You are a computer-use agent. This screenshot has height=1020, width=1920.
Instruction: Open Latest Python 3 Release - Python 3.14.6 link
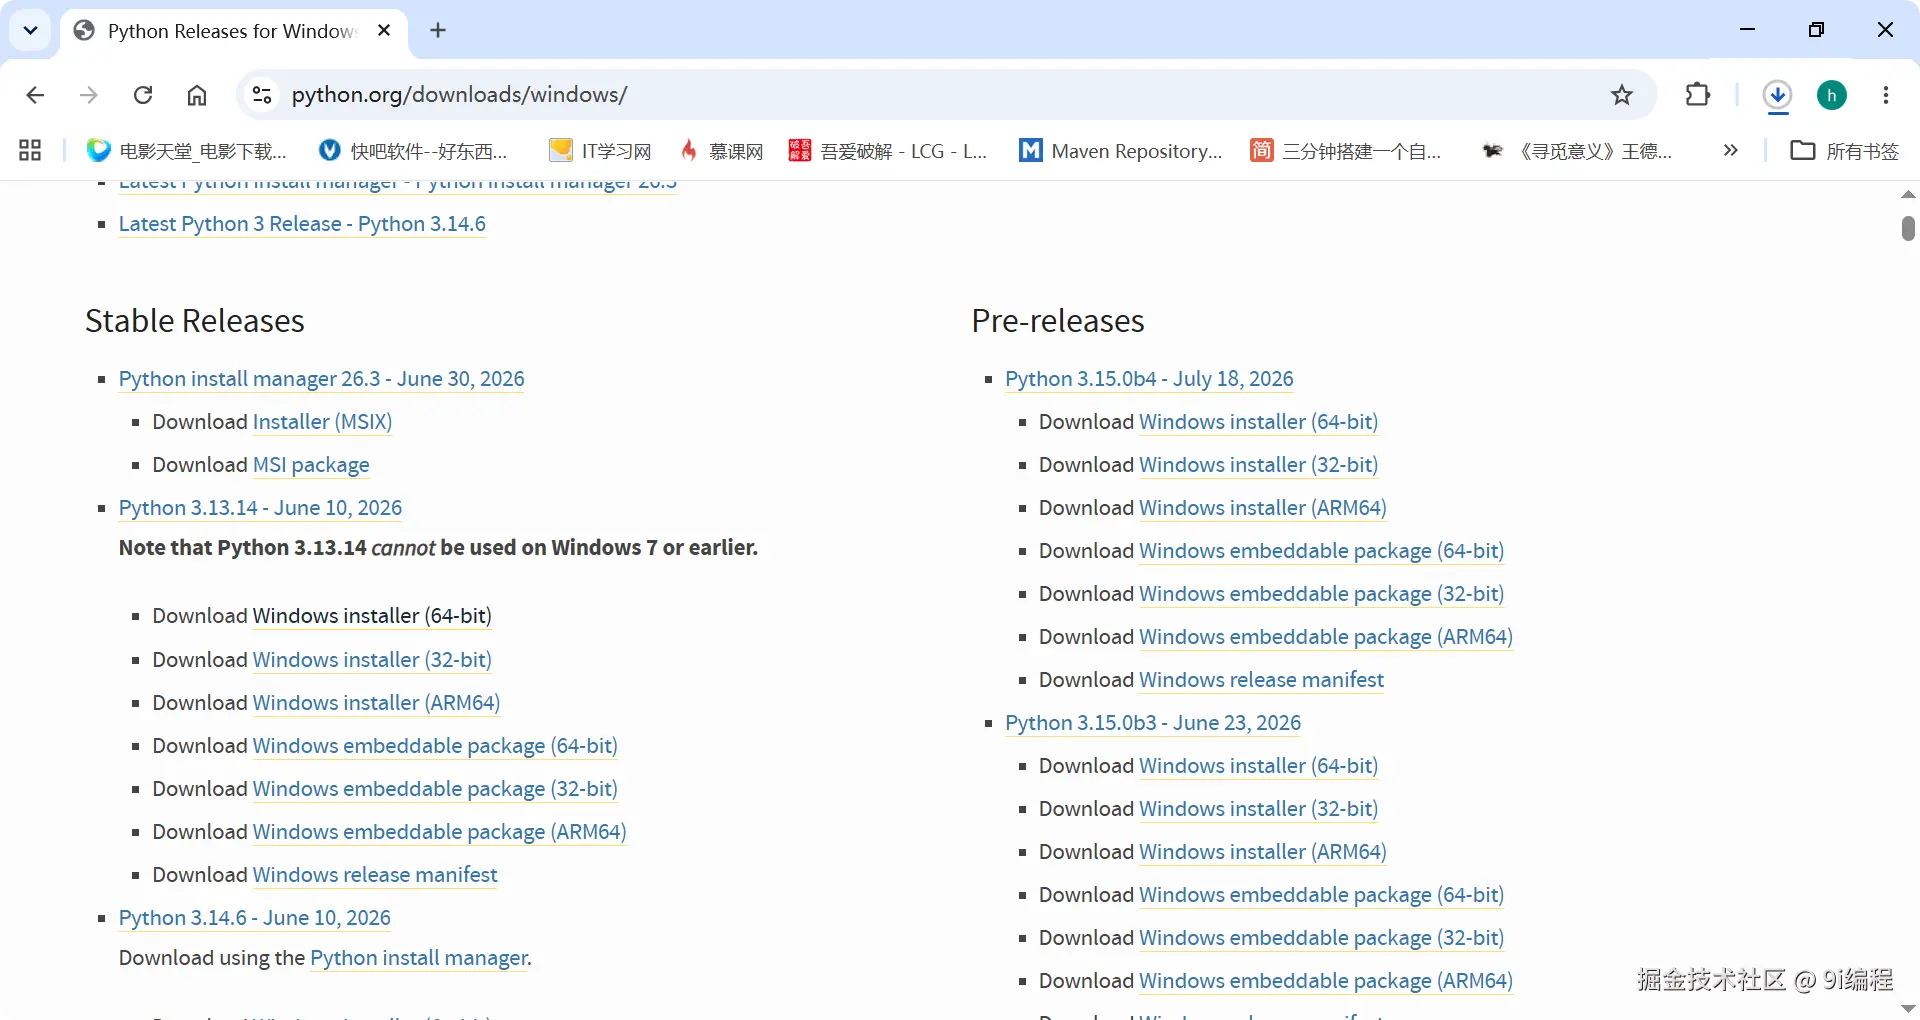tap(302, 224)
